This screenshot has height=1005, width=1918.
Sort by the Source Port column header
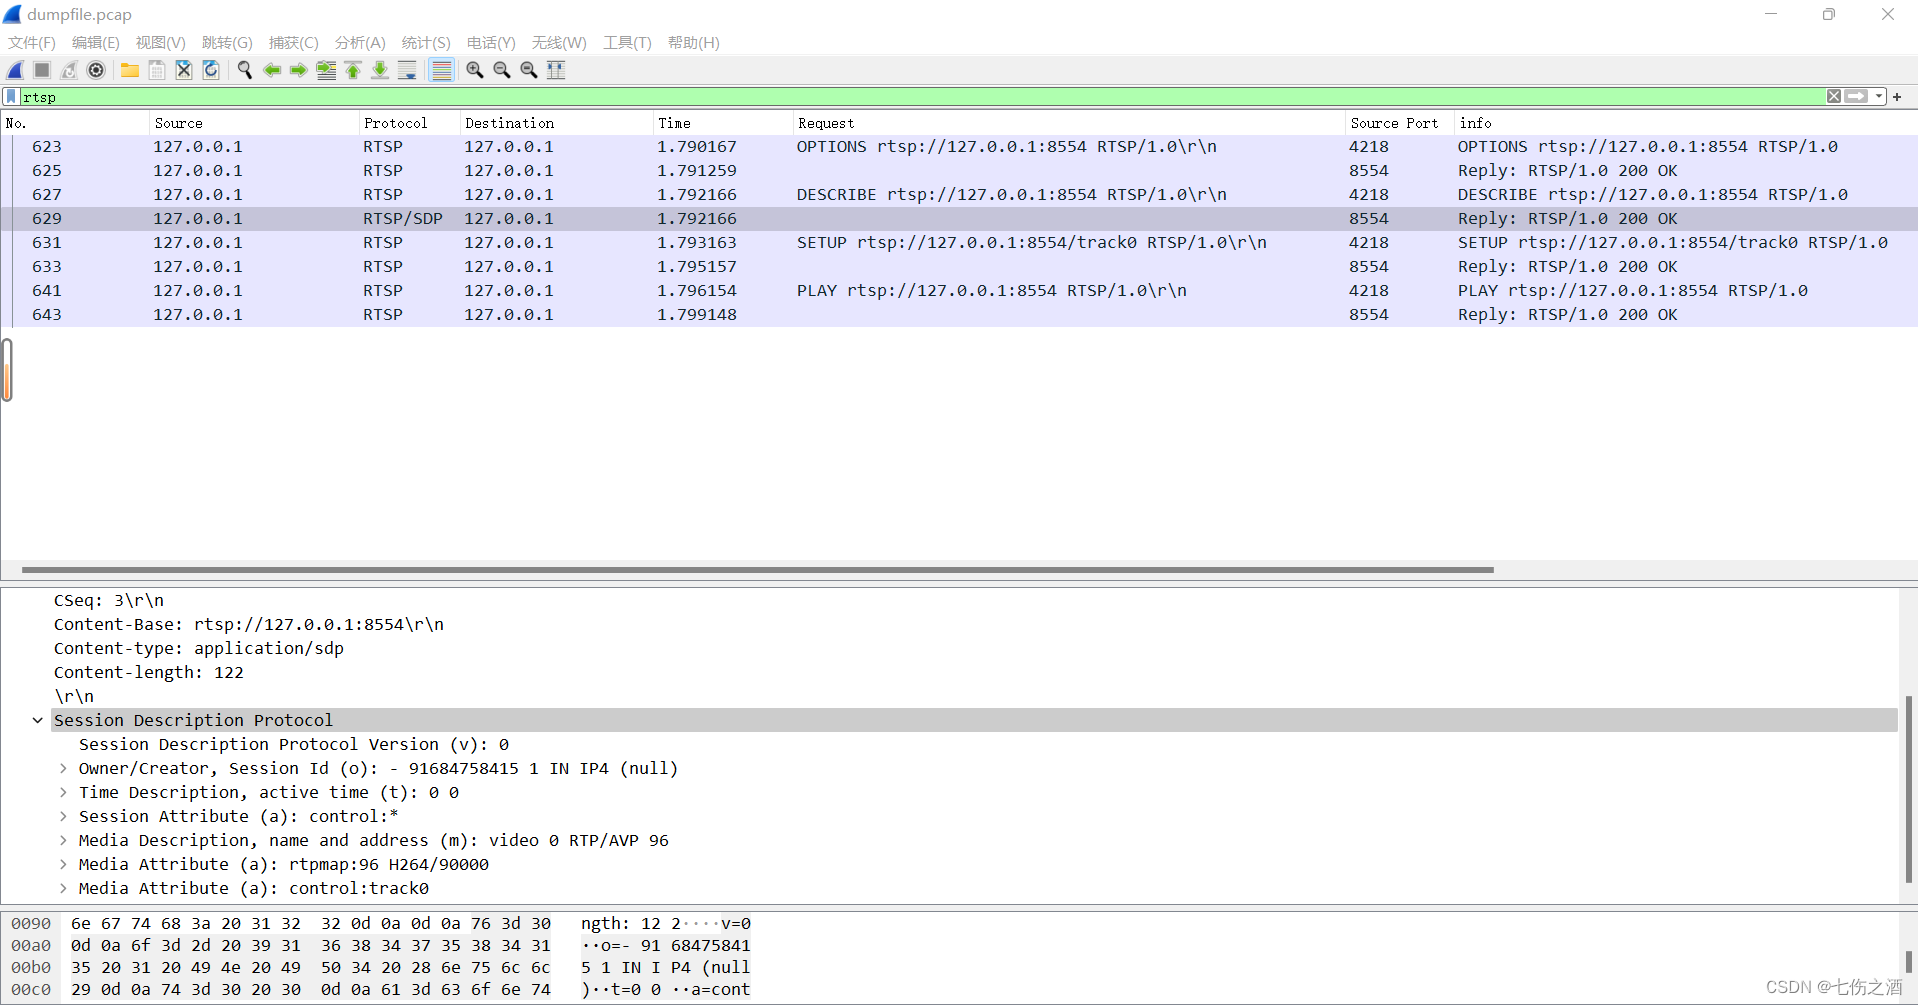pyautogui.click(x=1400, y=123)
